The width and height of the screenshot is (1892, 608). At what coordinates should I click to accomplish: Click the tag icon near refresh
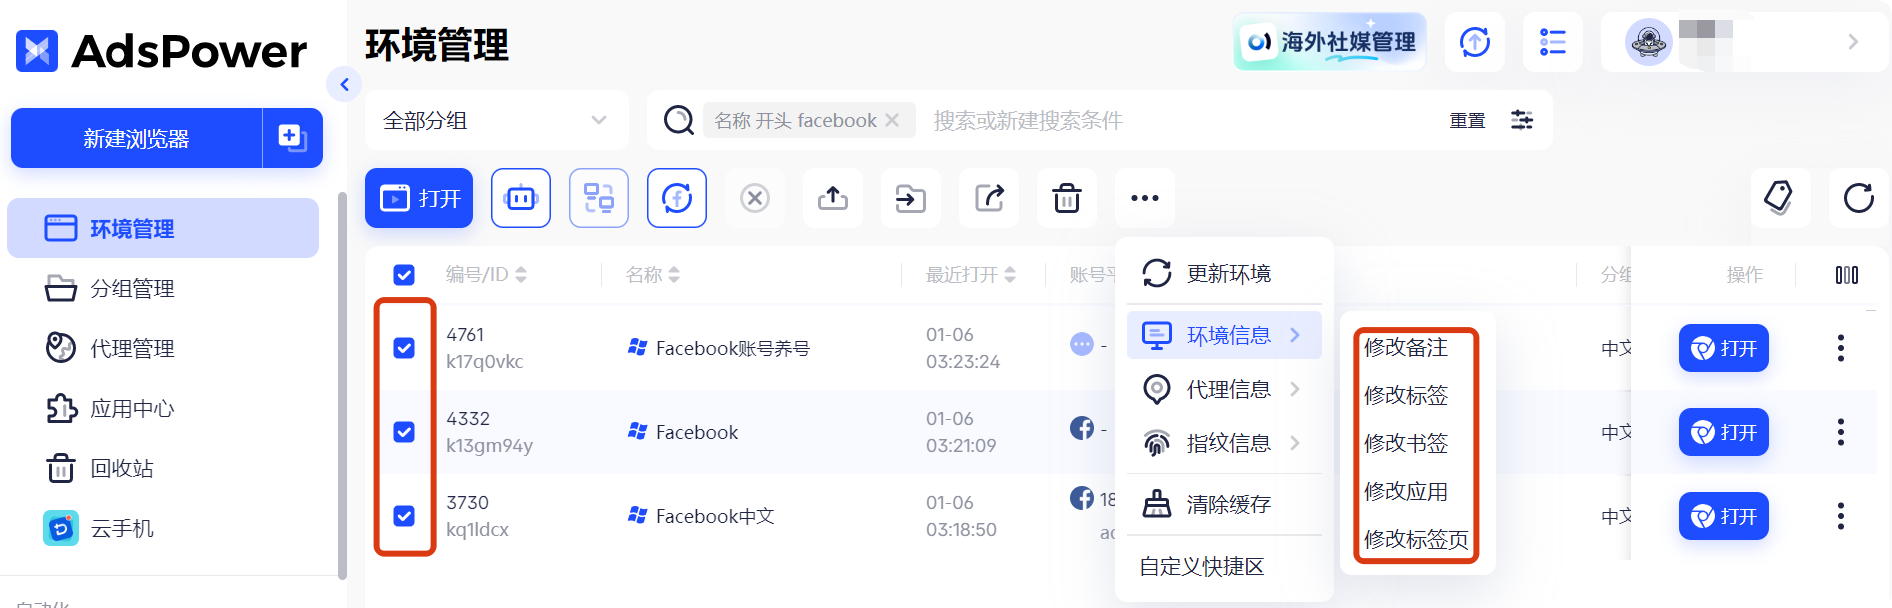(1779, 198)
